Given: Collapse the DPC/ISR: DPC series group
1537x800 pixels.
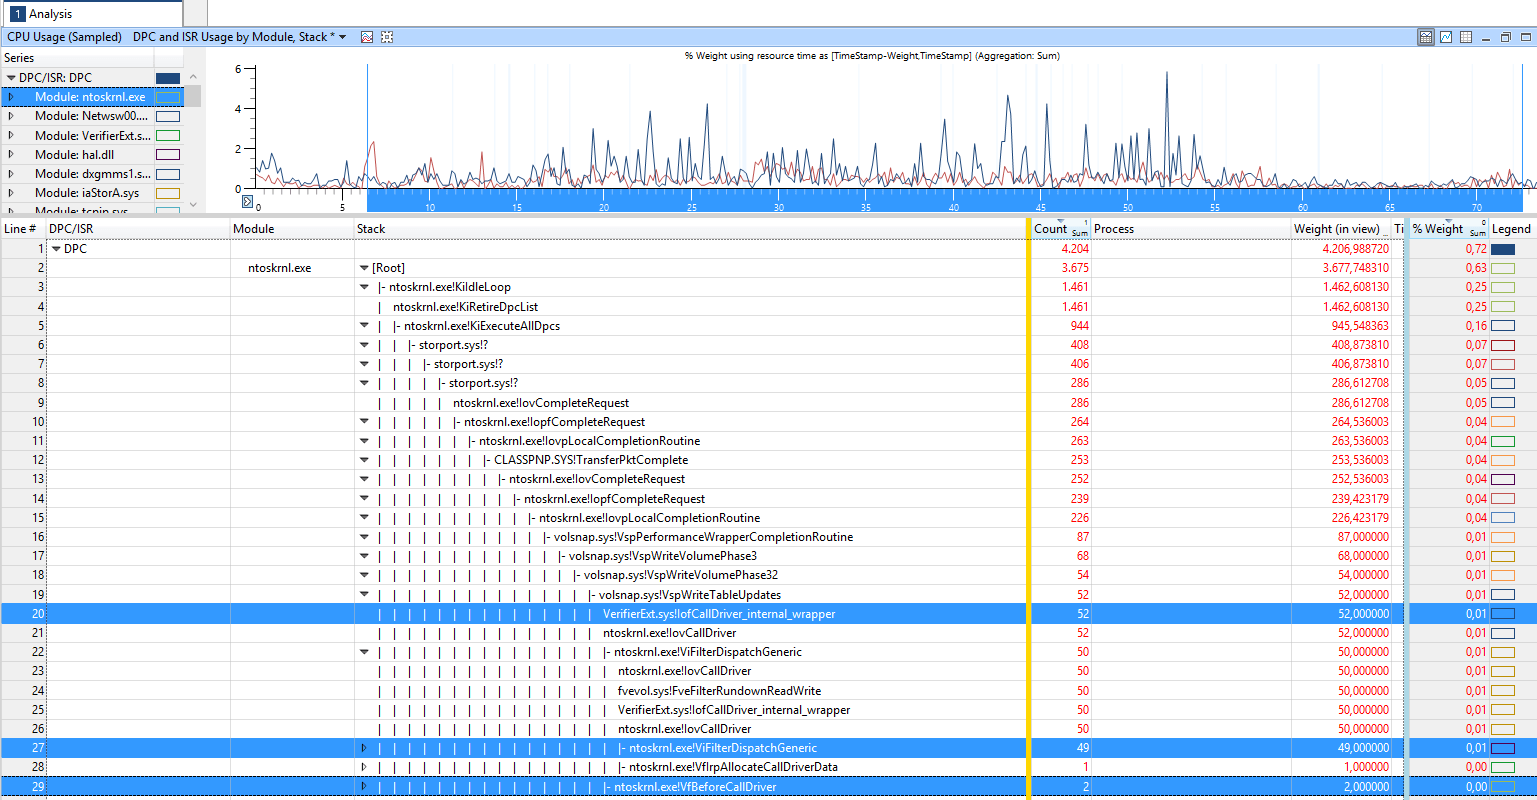Looking at the screenshot, I should (11, 78).
